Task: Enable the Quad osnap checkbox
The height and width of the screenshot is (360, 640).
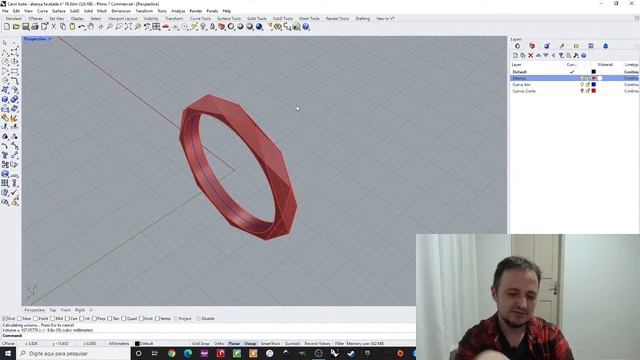Action: (124, 318)
